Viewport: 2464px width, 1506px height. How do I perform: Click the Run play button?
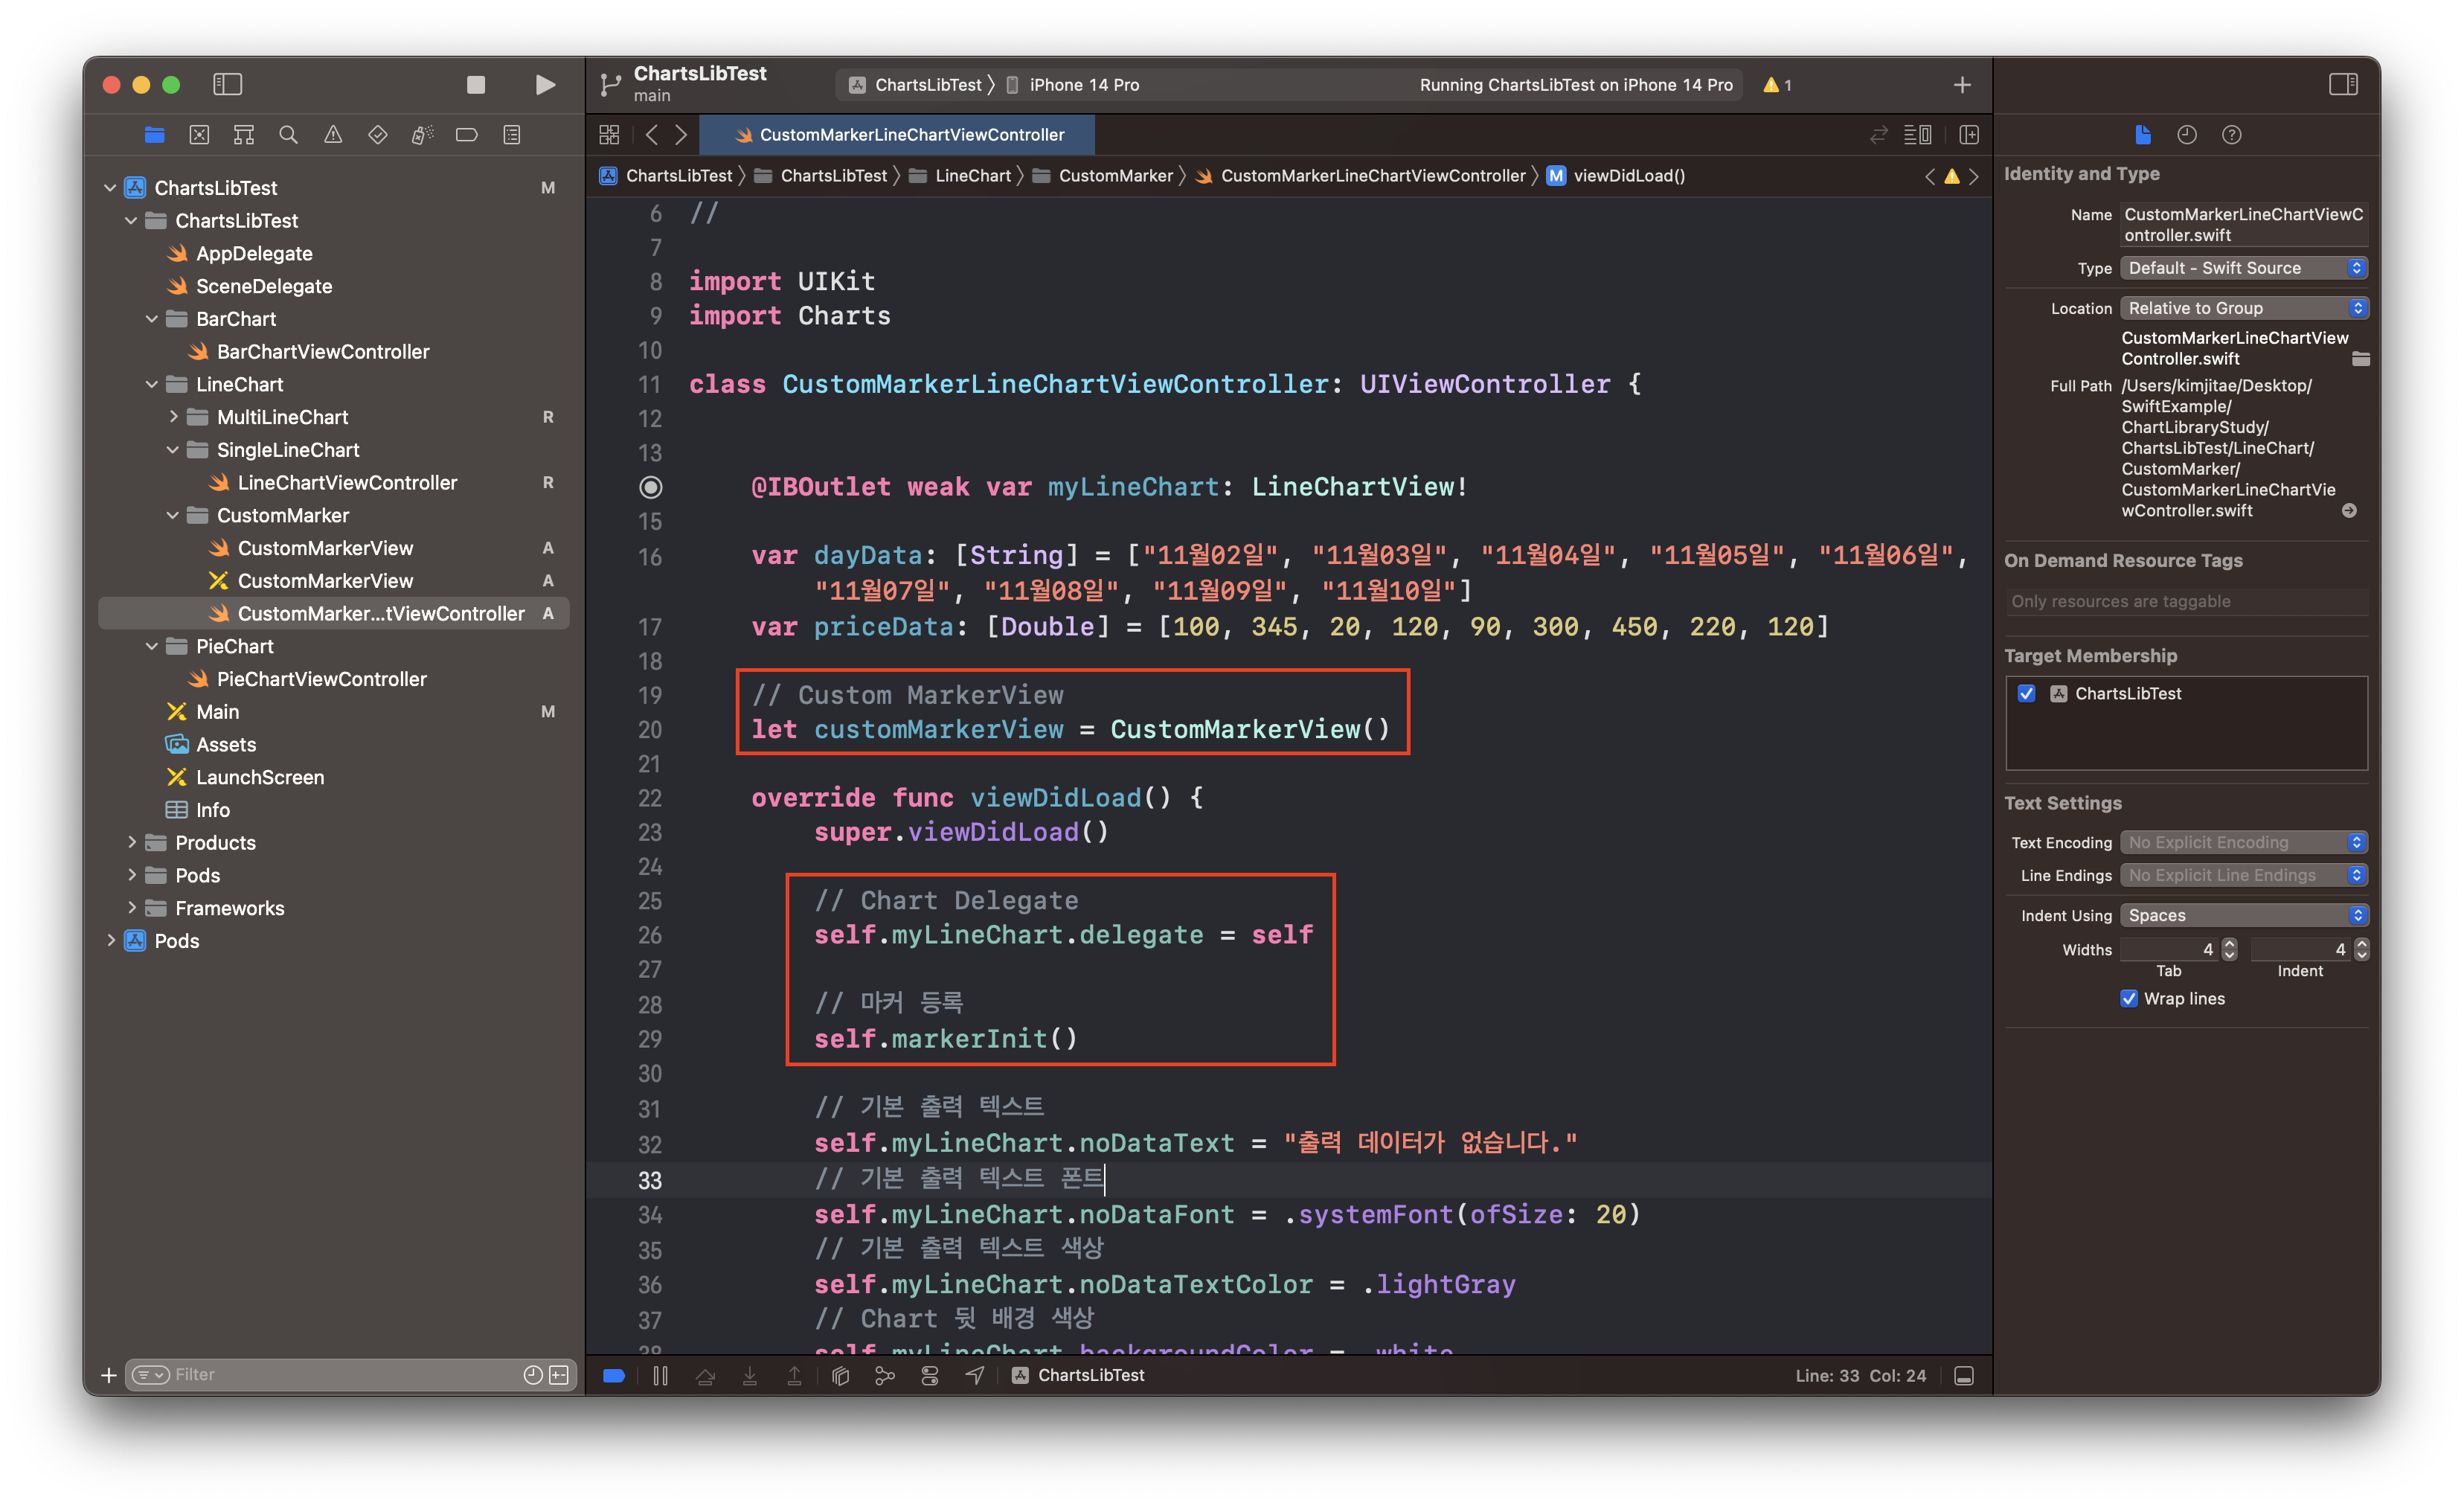(x=545, y=85)
